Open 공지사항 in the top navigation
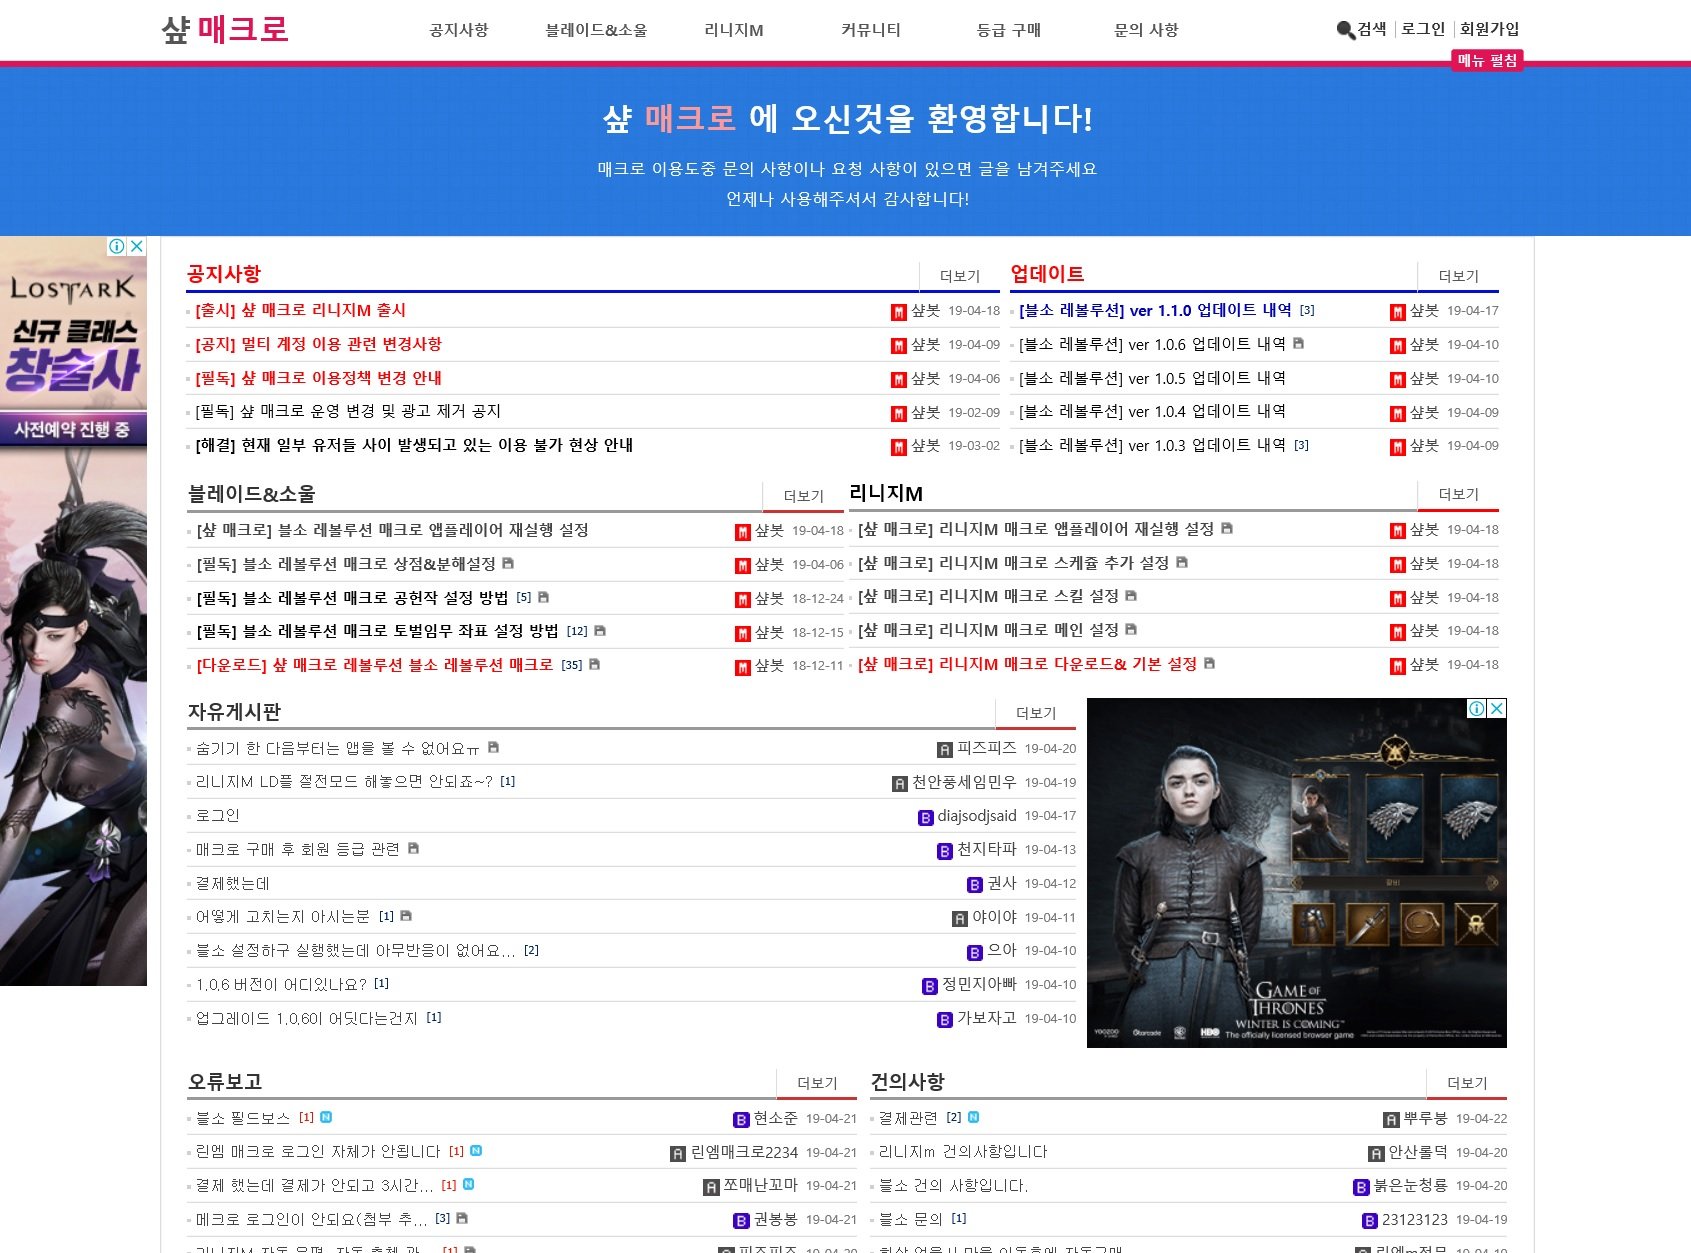 (459, 30)
